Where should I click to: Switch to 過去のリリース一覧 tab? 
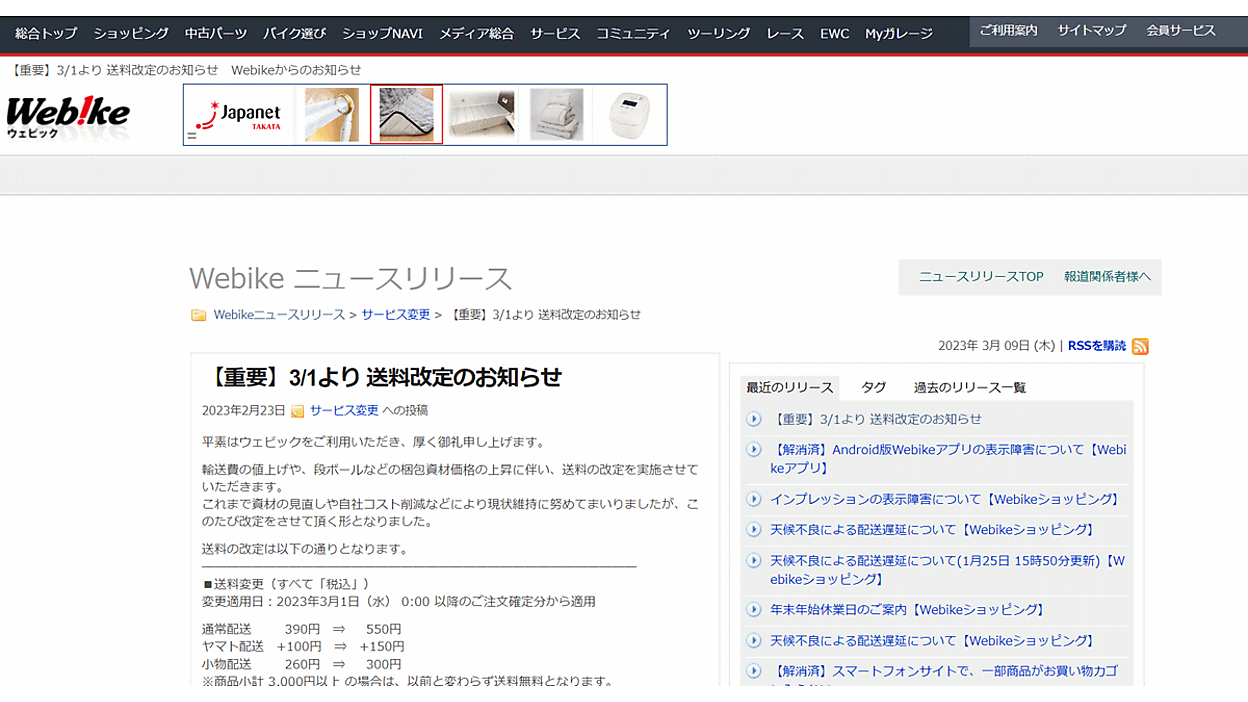pos(970,387)
